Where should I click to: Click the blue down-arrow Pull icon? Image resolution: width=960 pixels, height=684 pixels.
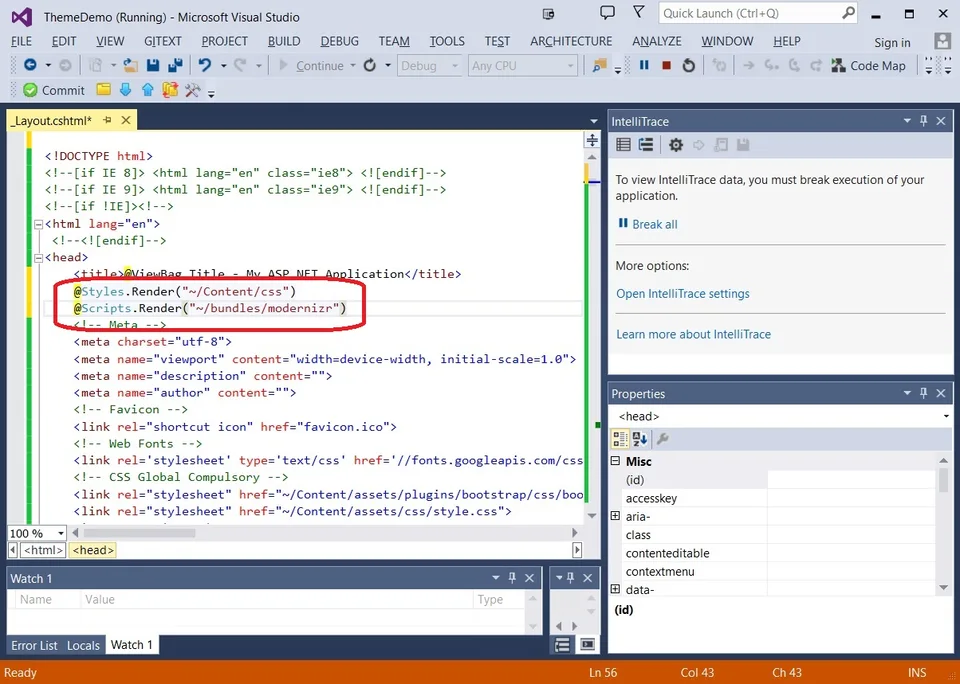click(x=126, y=90)
